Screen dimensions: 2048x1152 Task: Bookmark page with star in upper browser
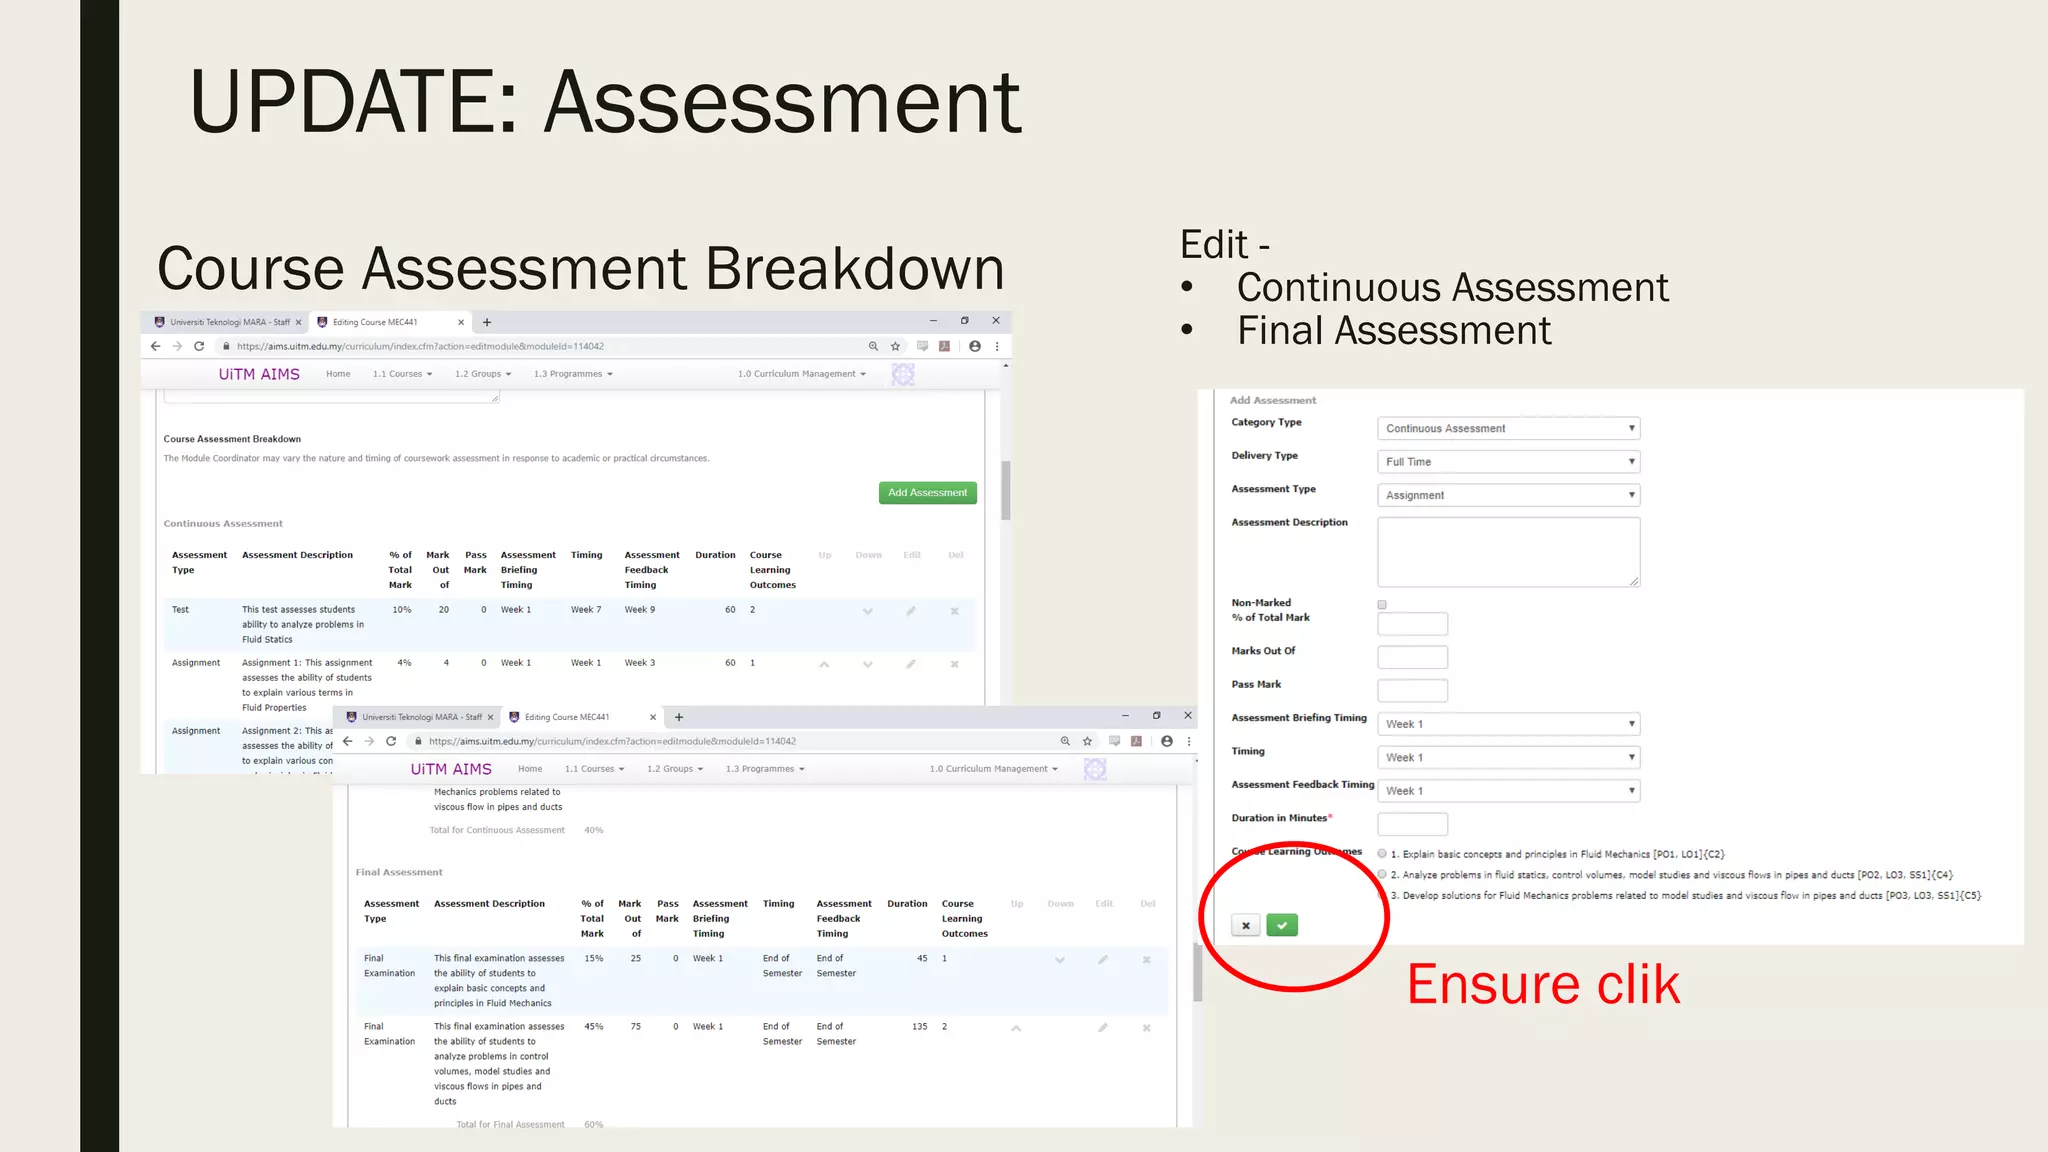tap(895, 346)
